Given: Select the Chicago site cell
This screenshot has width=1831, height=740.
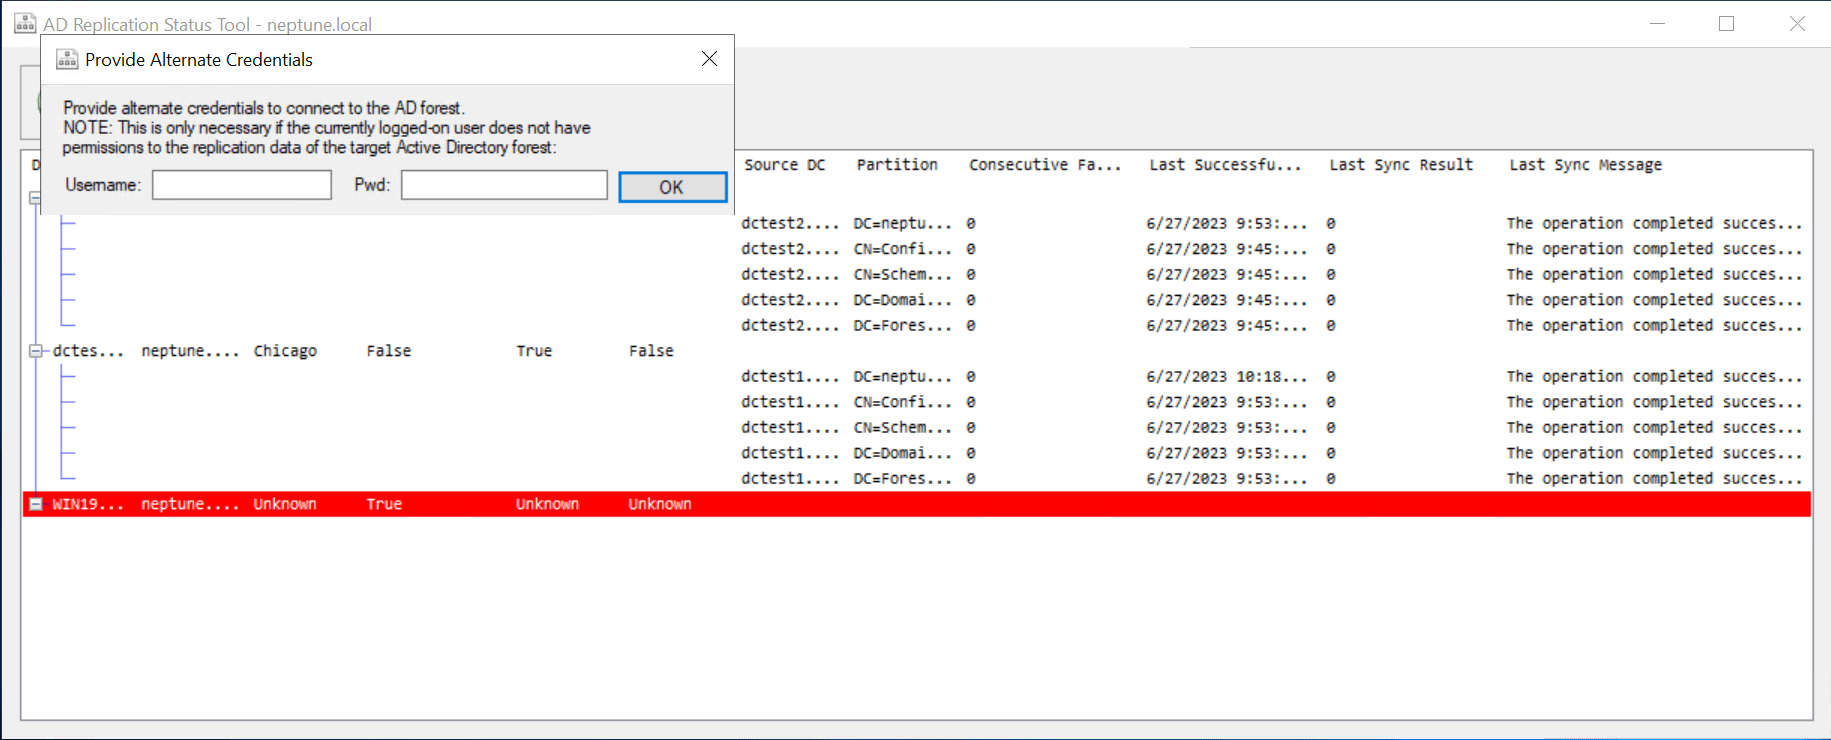Looking at the screenshot, I should 285,351.
